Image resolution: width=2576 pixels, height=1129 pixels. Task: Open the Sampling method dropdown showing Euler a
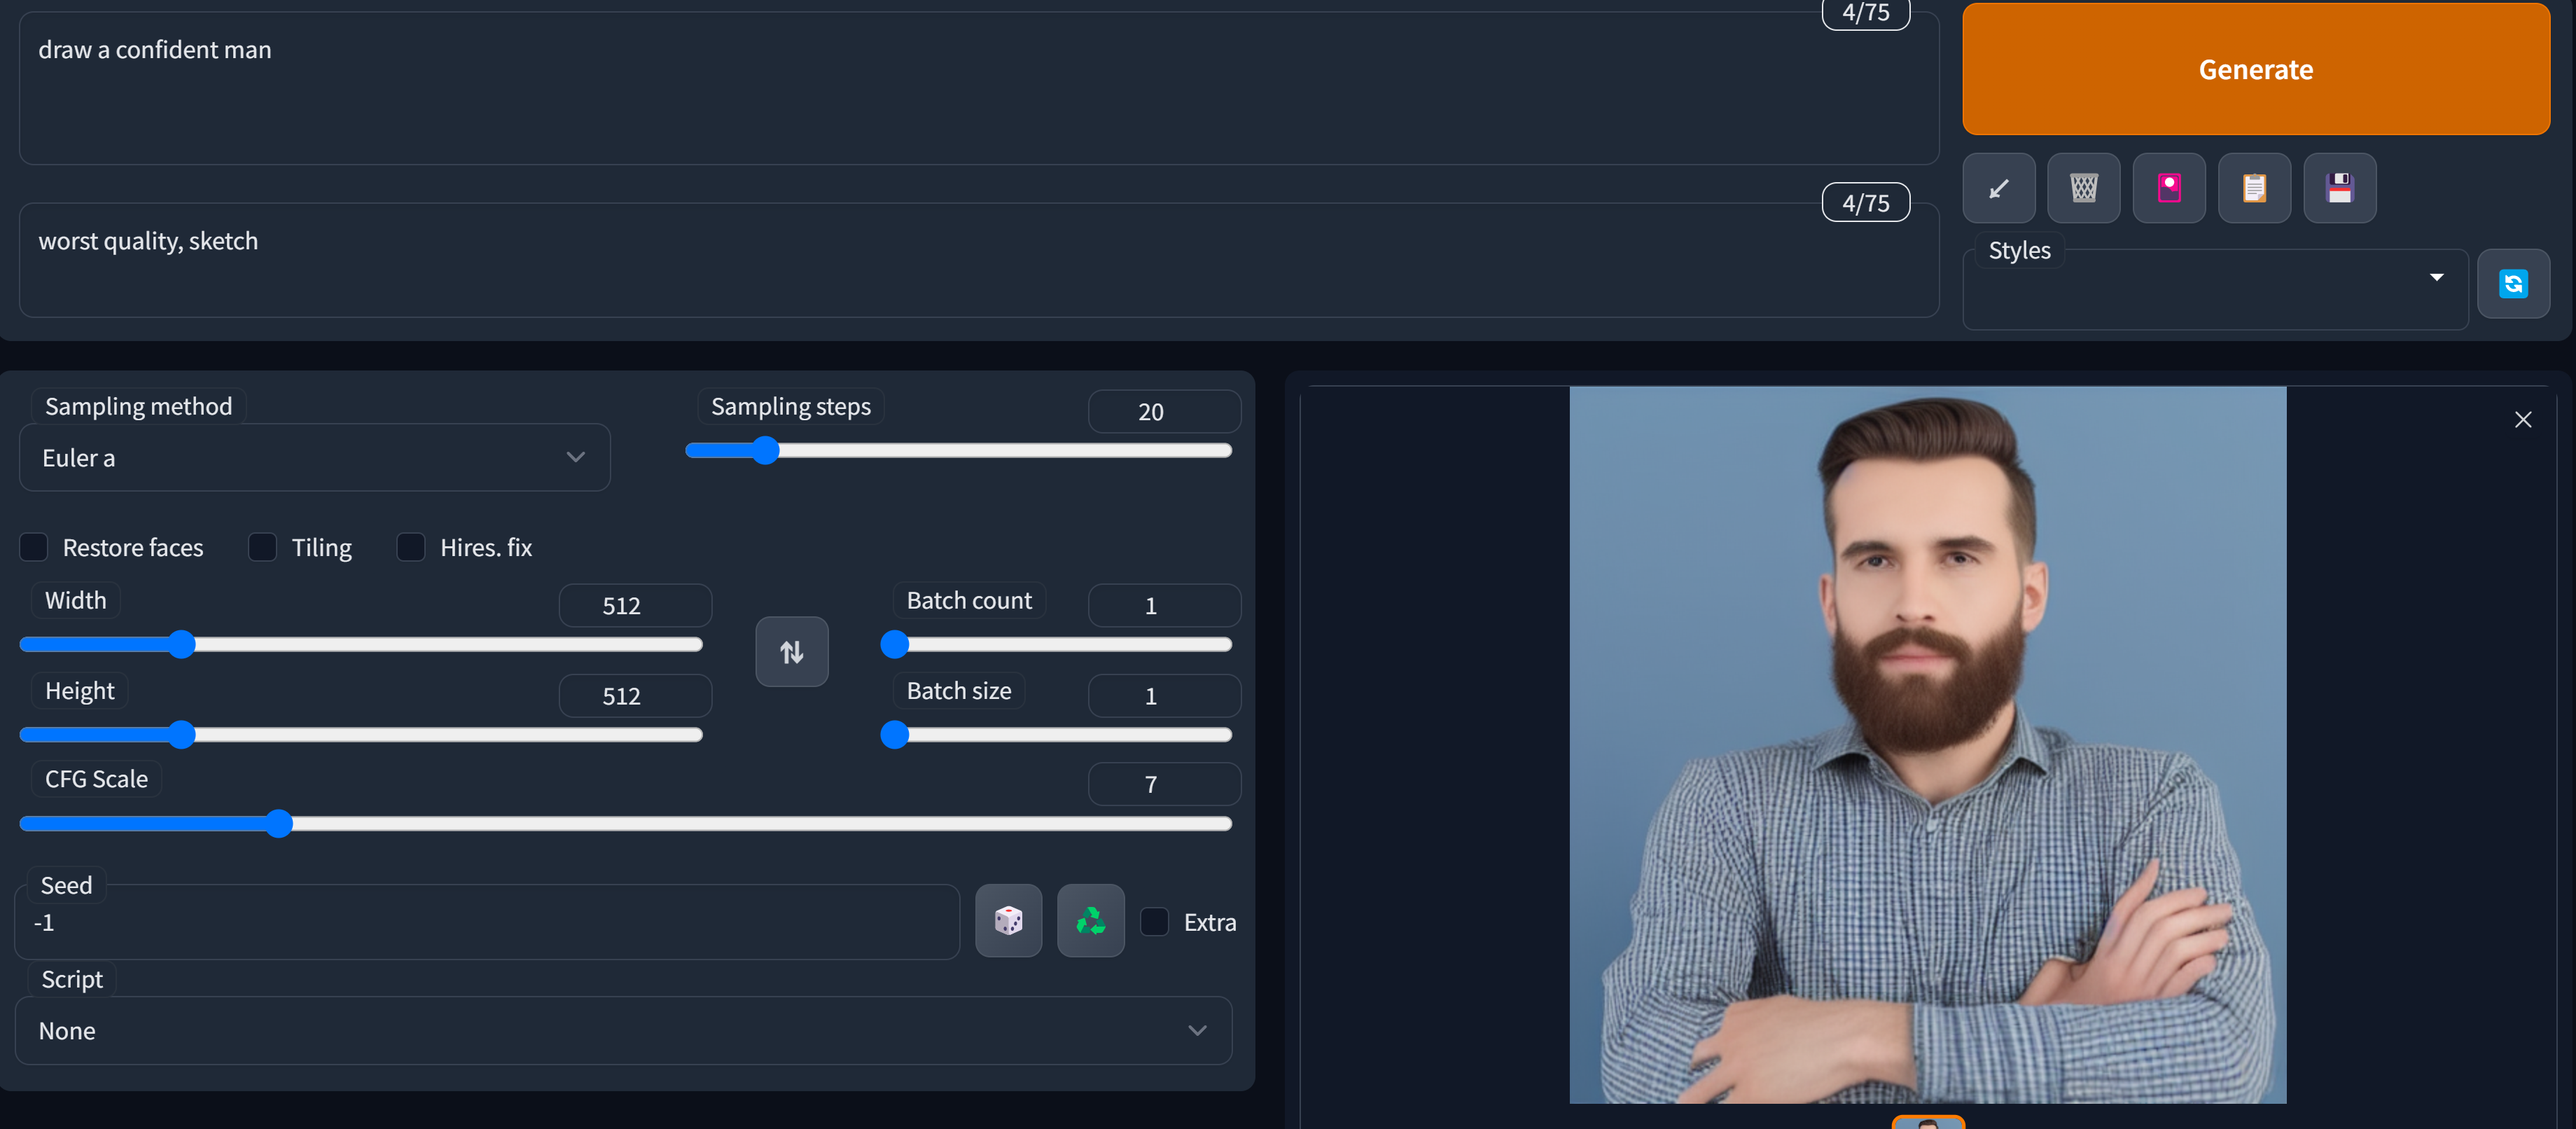(x=314, y=457)
